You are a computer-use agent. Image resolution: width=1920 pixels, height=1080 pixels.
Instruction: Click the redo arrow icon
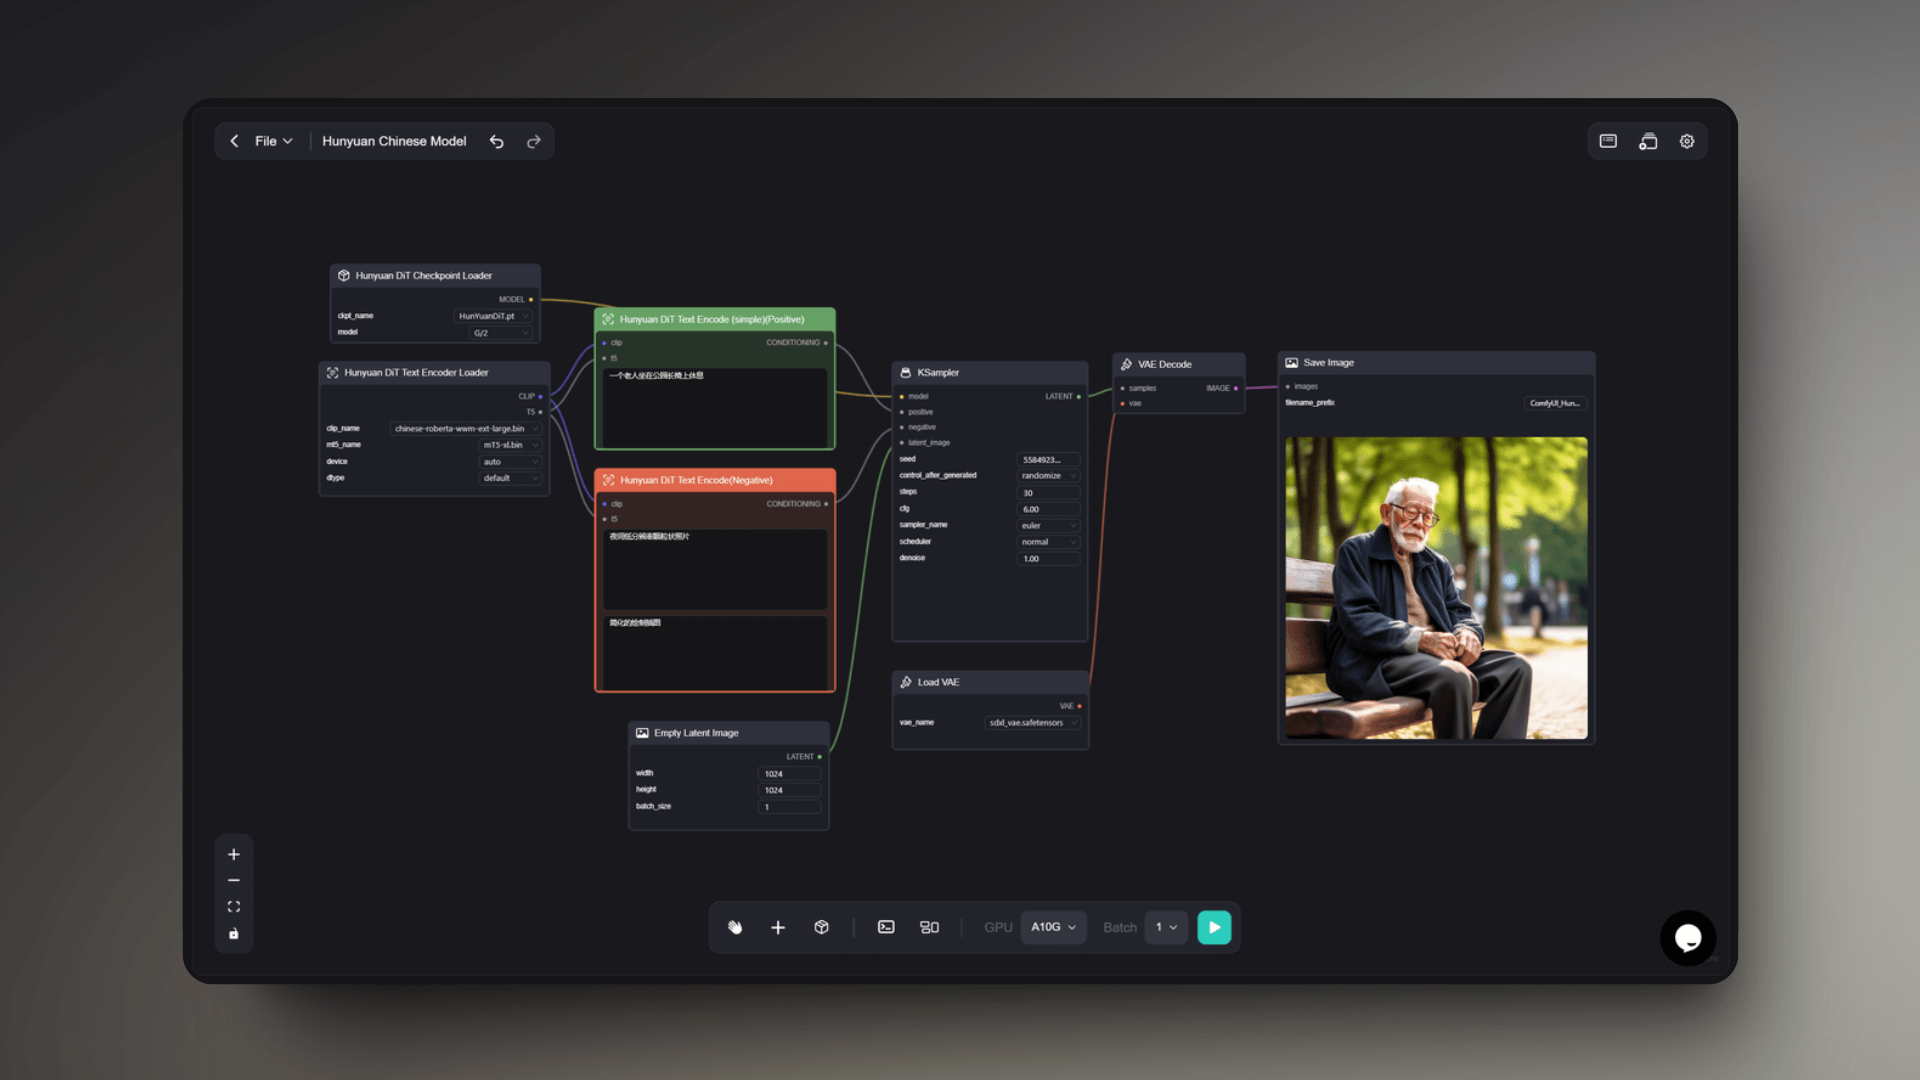(534, 141)
